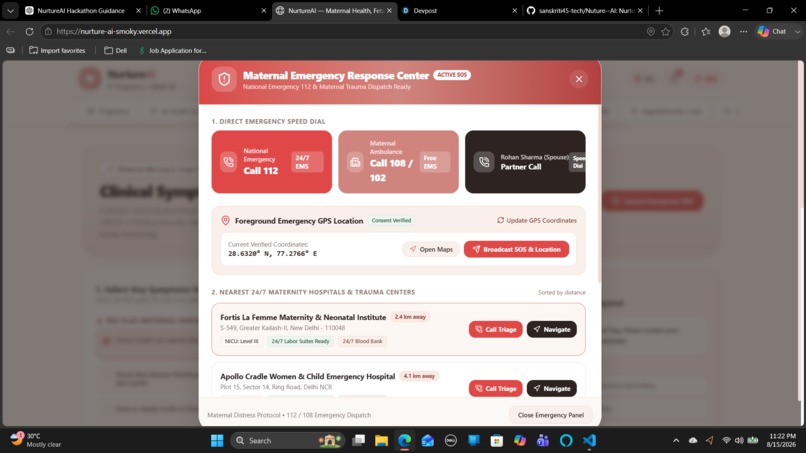Screen dimensions: 806x453
Task: Open File Explorer from taskbar
Action: pos(381,441)
